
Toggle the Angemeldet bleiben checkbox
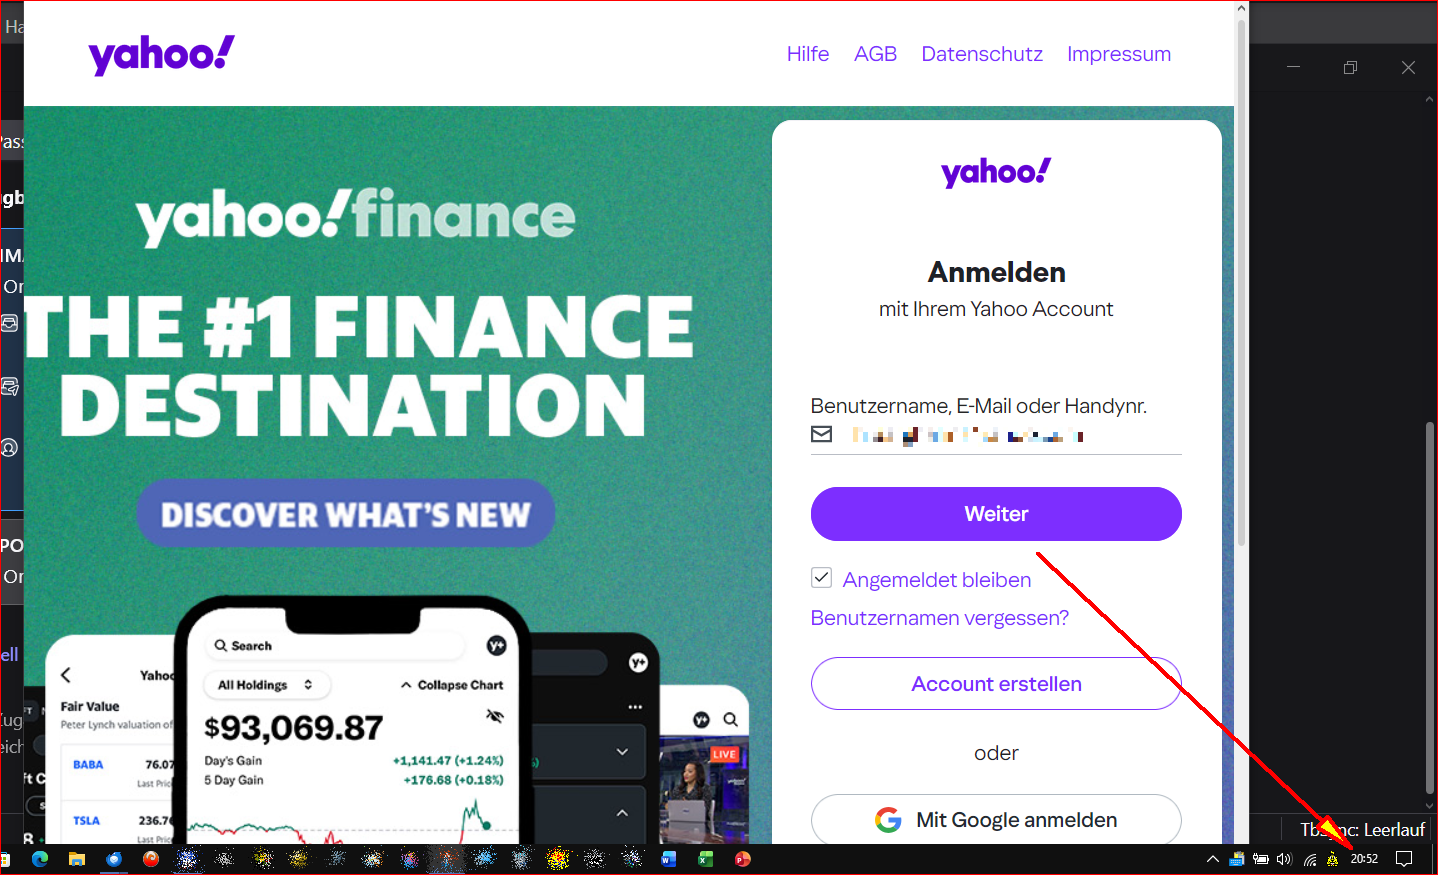tap(822, 578)
